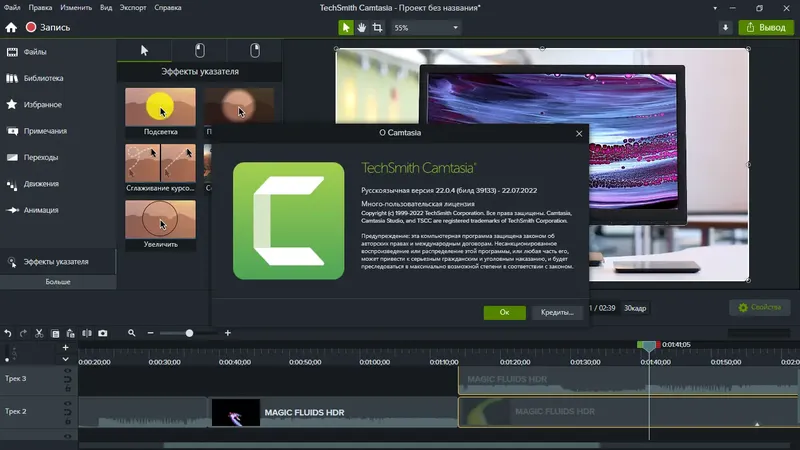The height and width of the screenshot is (450, 800).
Task: Toggle visibility eye of Трек 3
Action: click(67, 371)
